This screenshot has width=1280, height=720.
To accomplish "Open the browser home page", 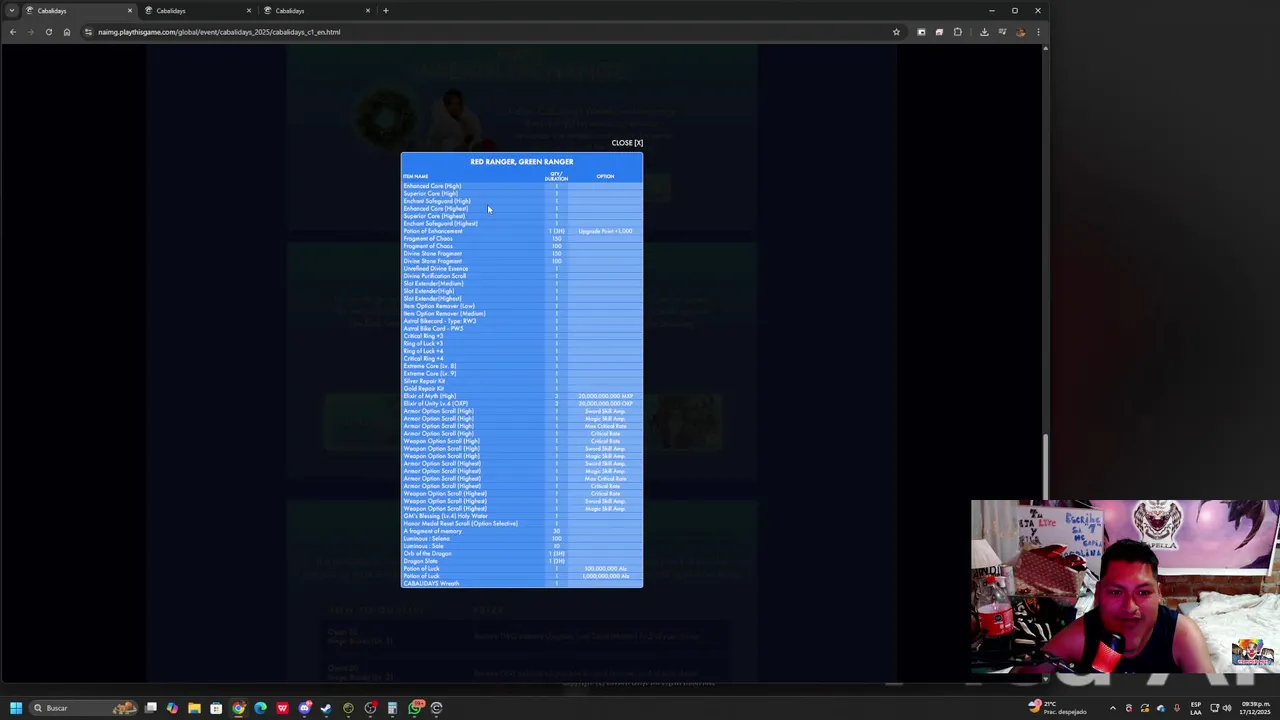I will (x=66, y=32).
